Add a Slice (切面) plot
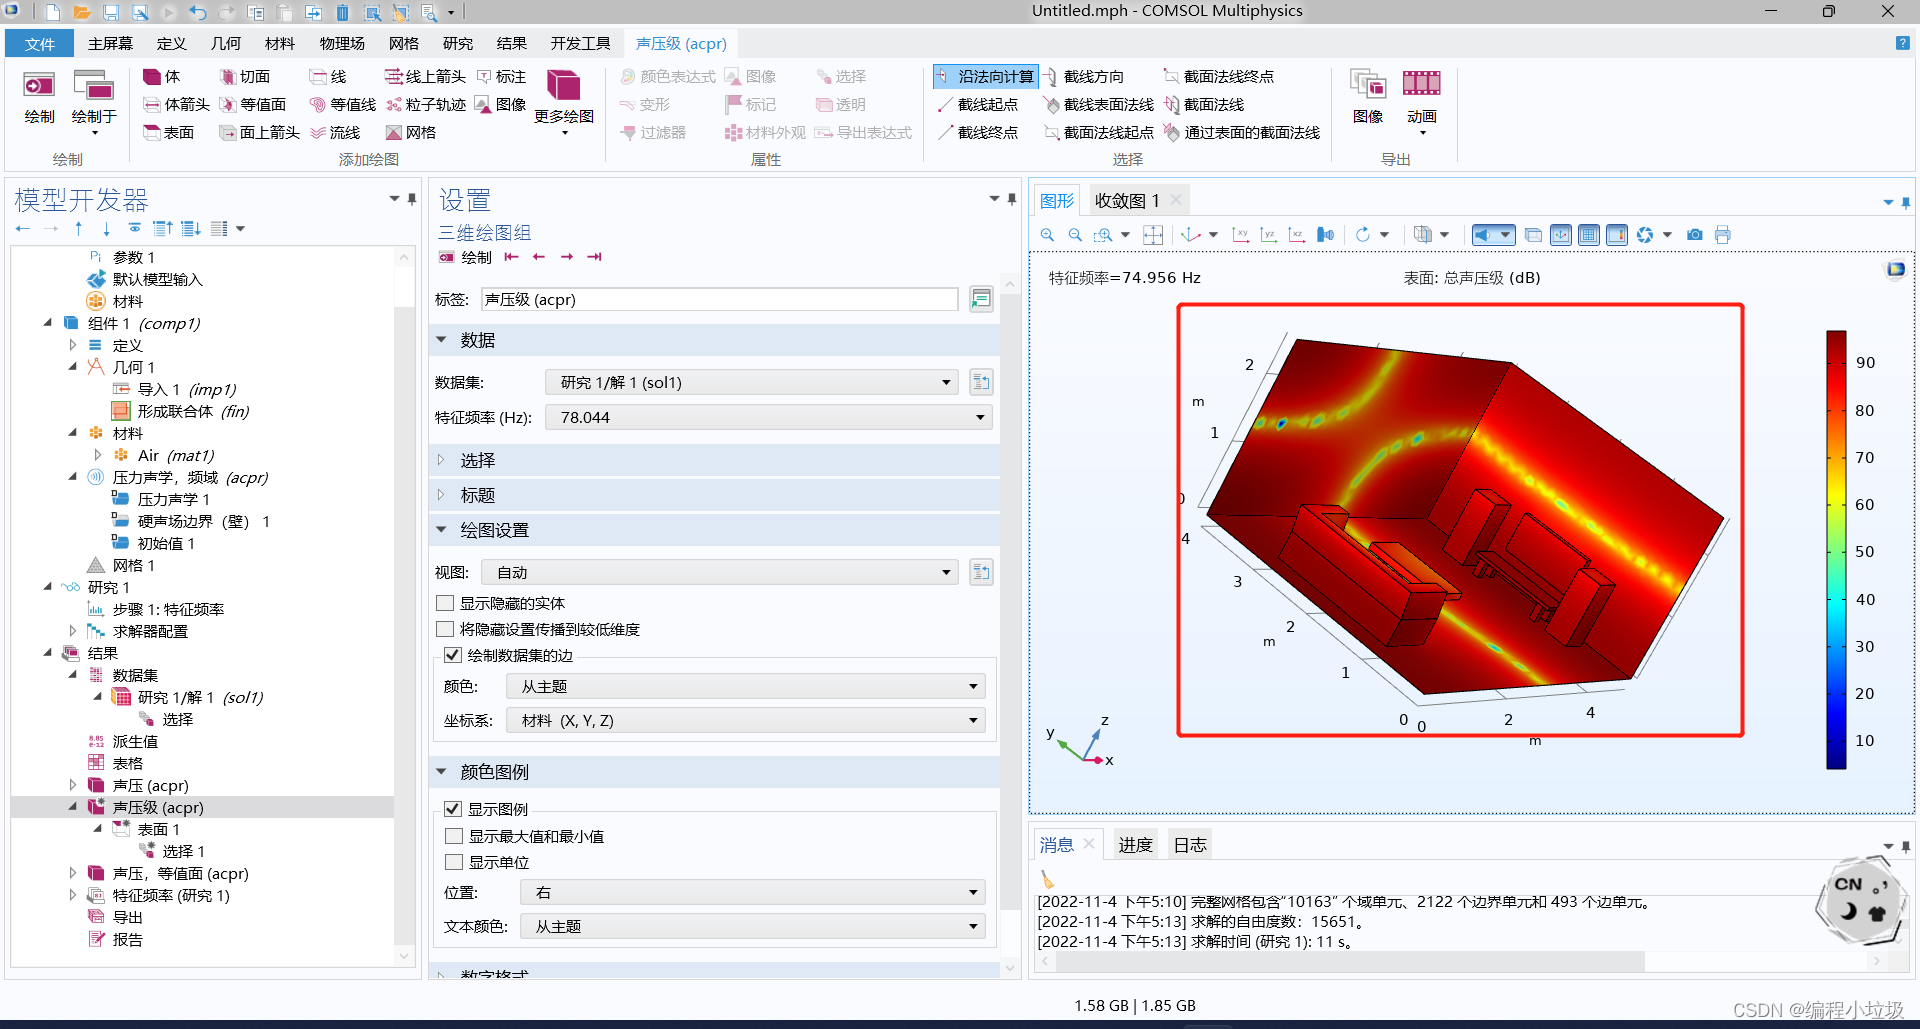The width and height of the screenshot is (1920, 1029). click(x=245, y=77)
